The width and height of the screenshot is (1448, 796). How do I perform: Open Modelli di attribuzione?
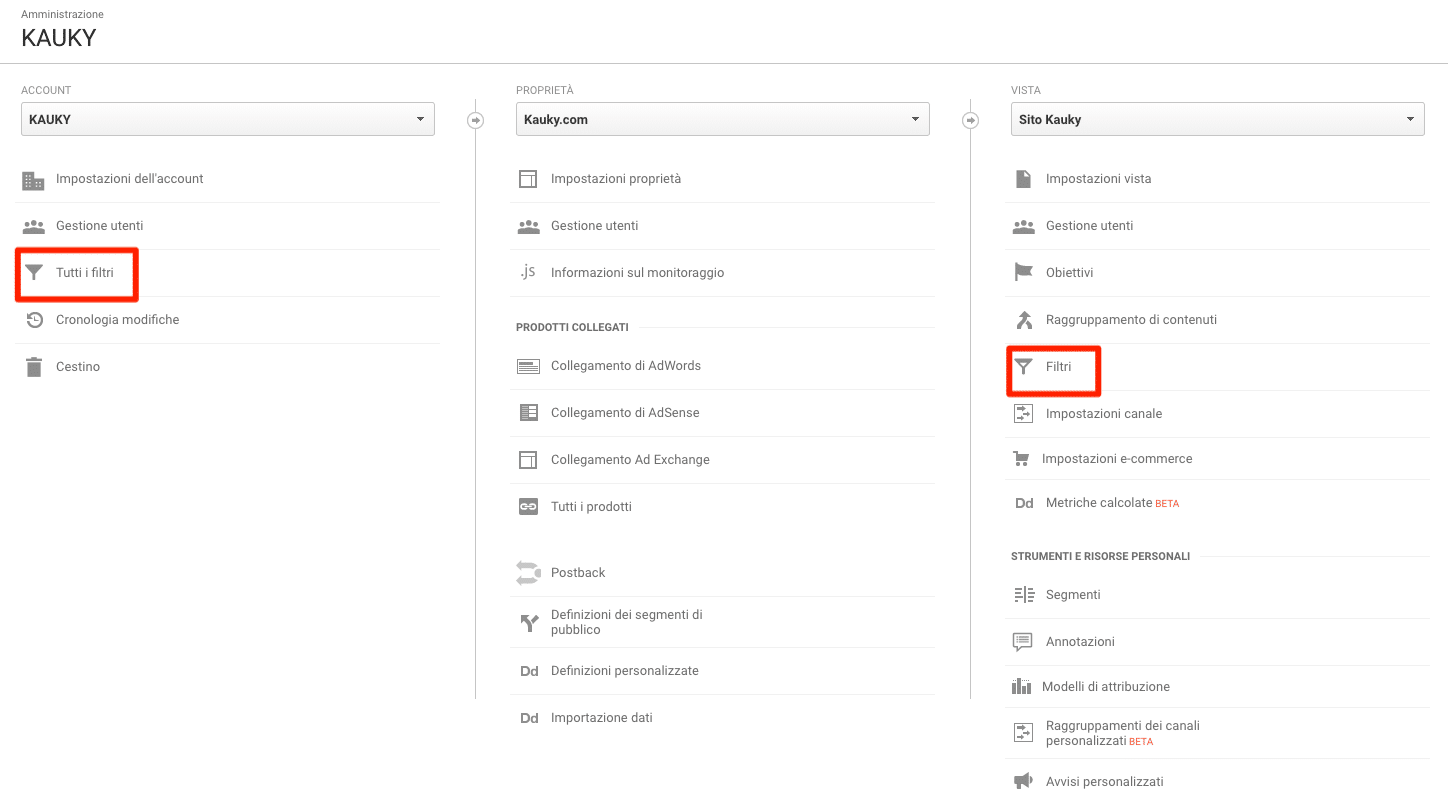(x=1106, y=687)
